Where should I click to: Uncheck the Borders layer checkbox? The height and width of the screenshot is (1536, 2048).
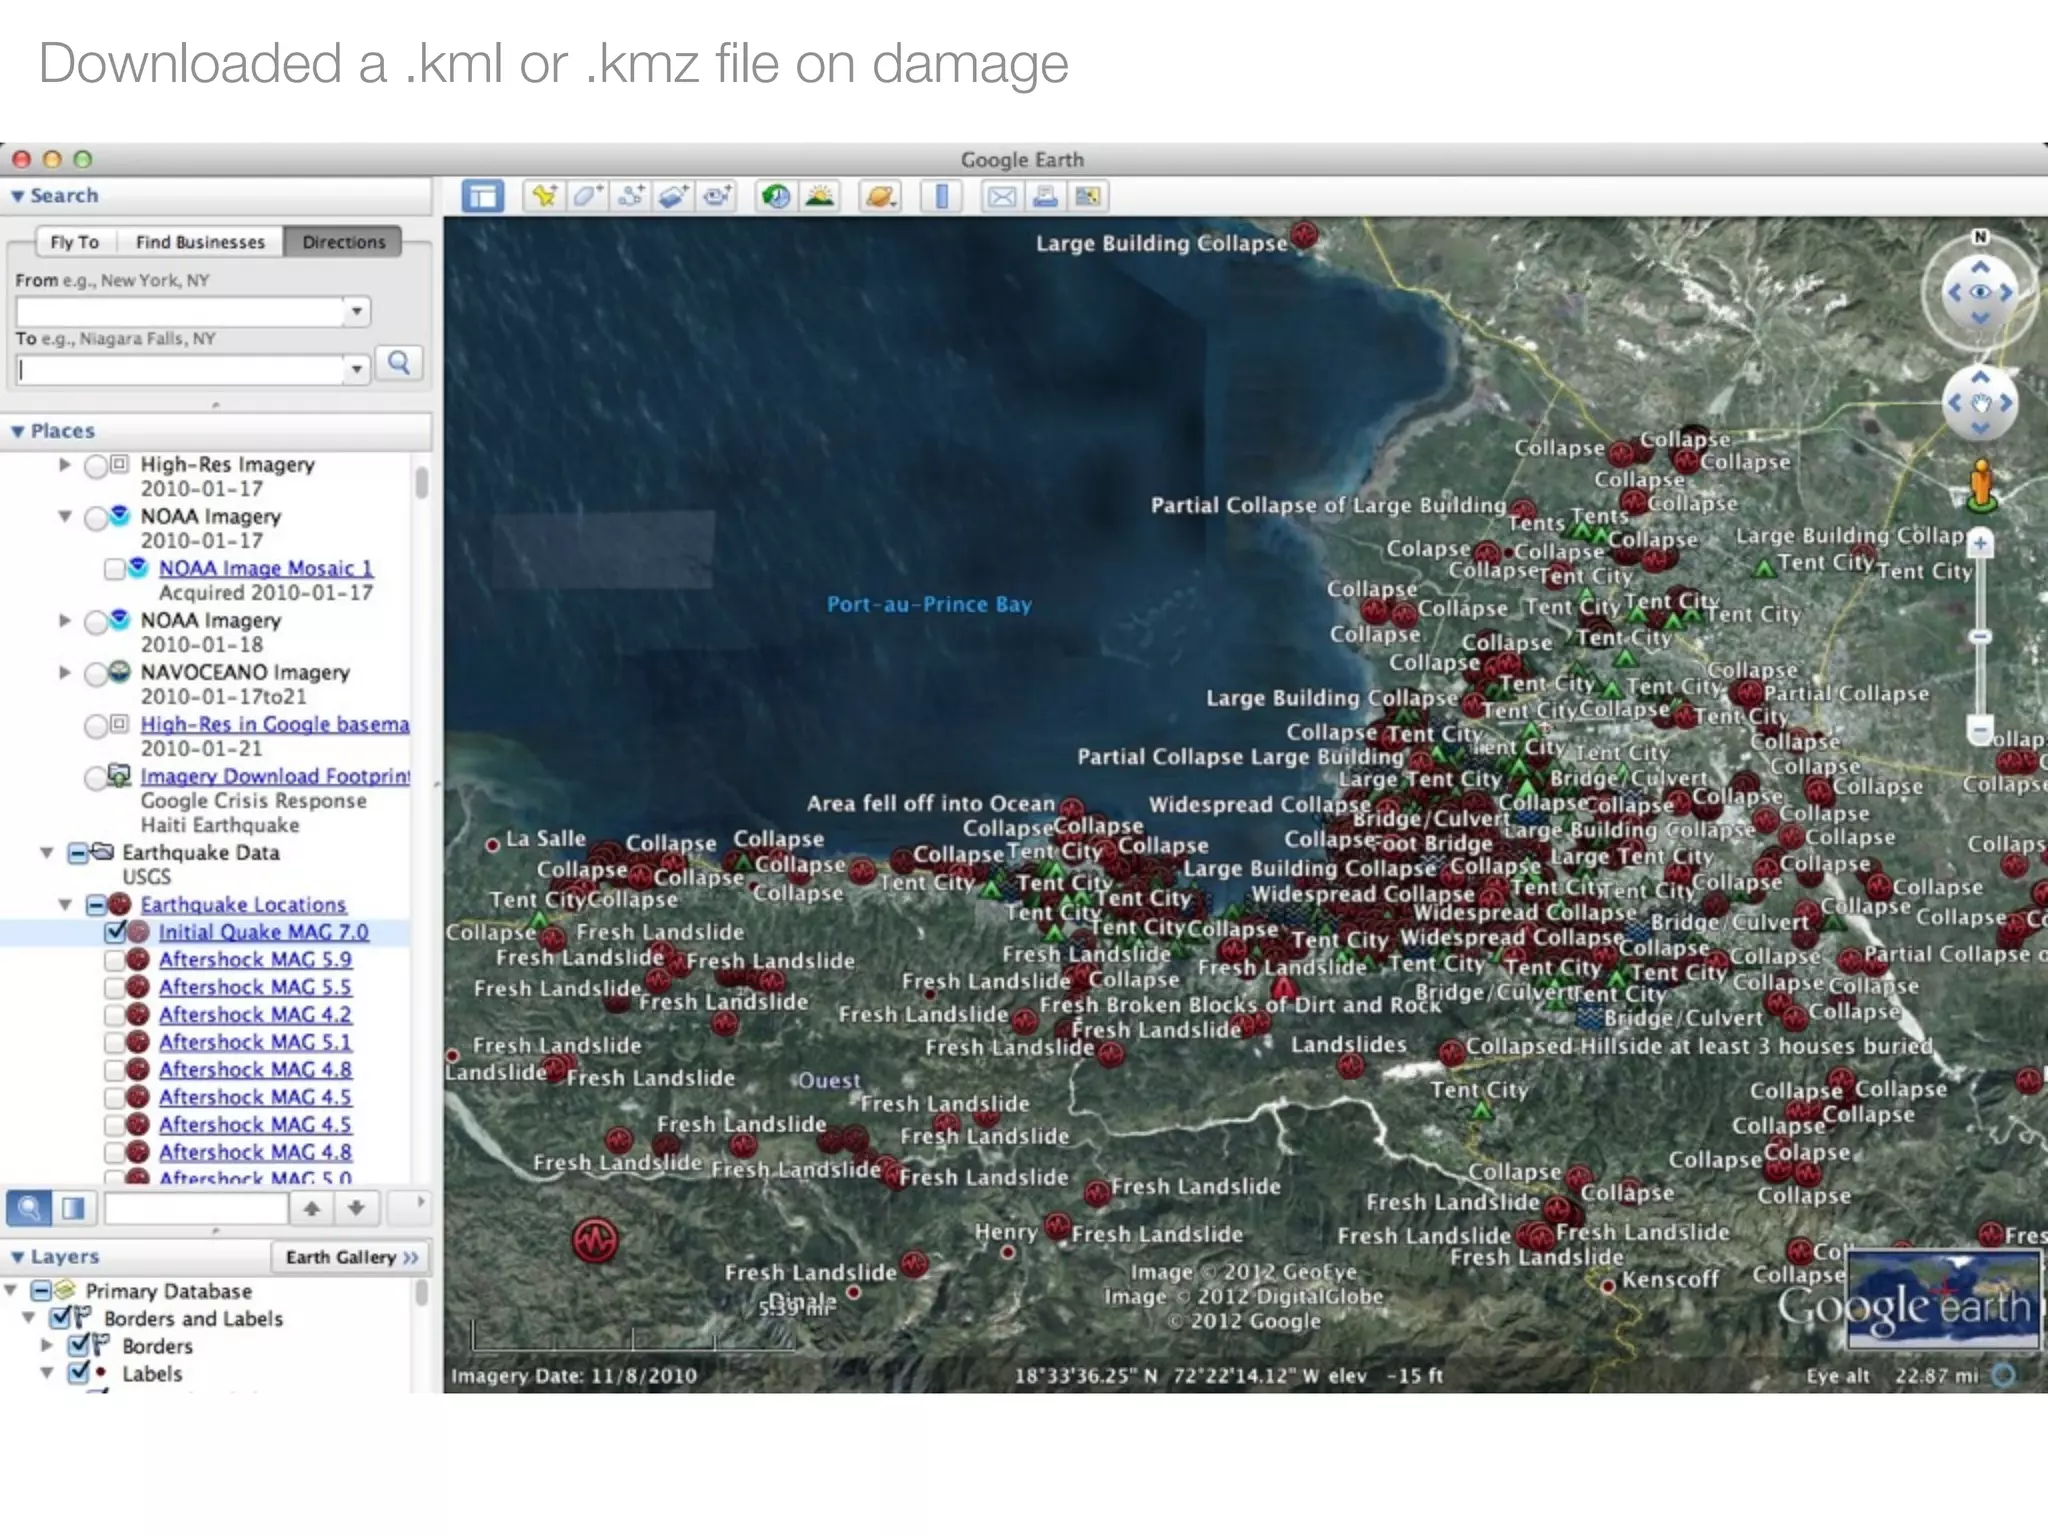click(78, 1346)
